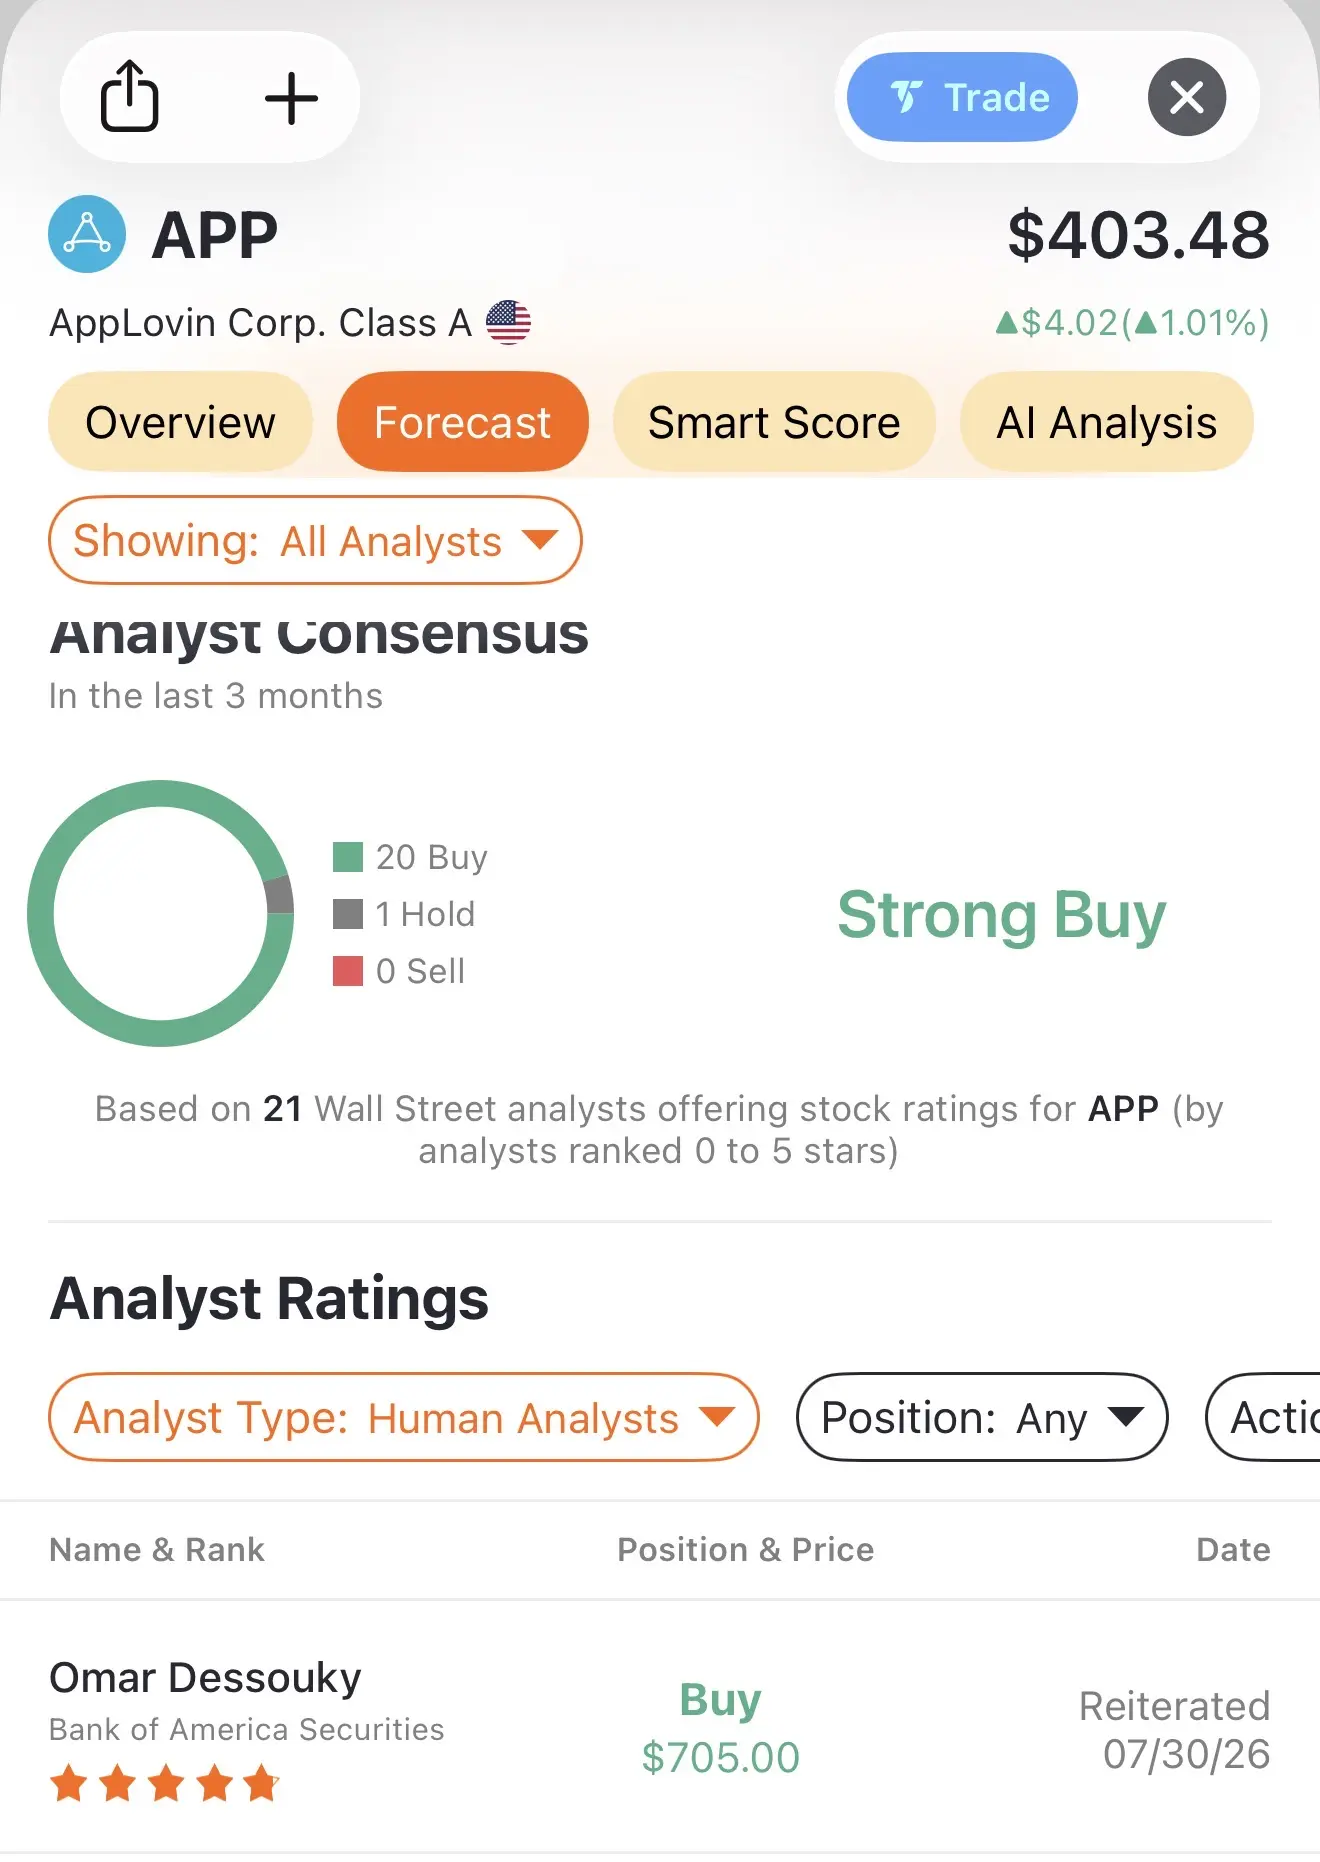
Task: Tap the AppLovin logo icon
Action: point(87,234)
